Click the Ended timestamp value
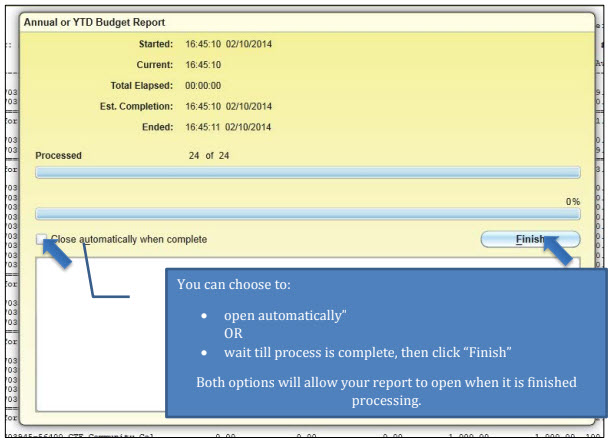The width and height of the screenshot is (612, 443). 229,126
